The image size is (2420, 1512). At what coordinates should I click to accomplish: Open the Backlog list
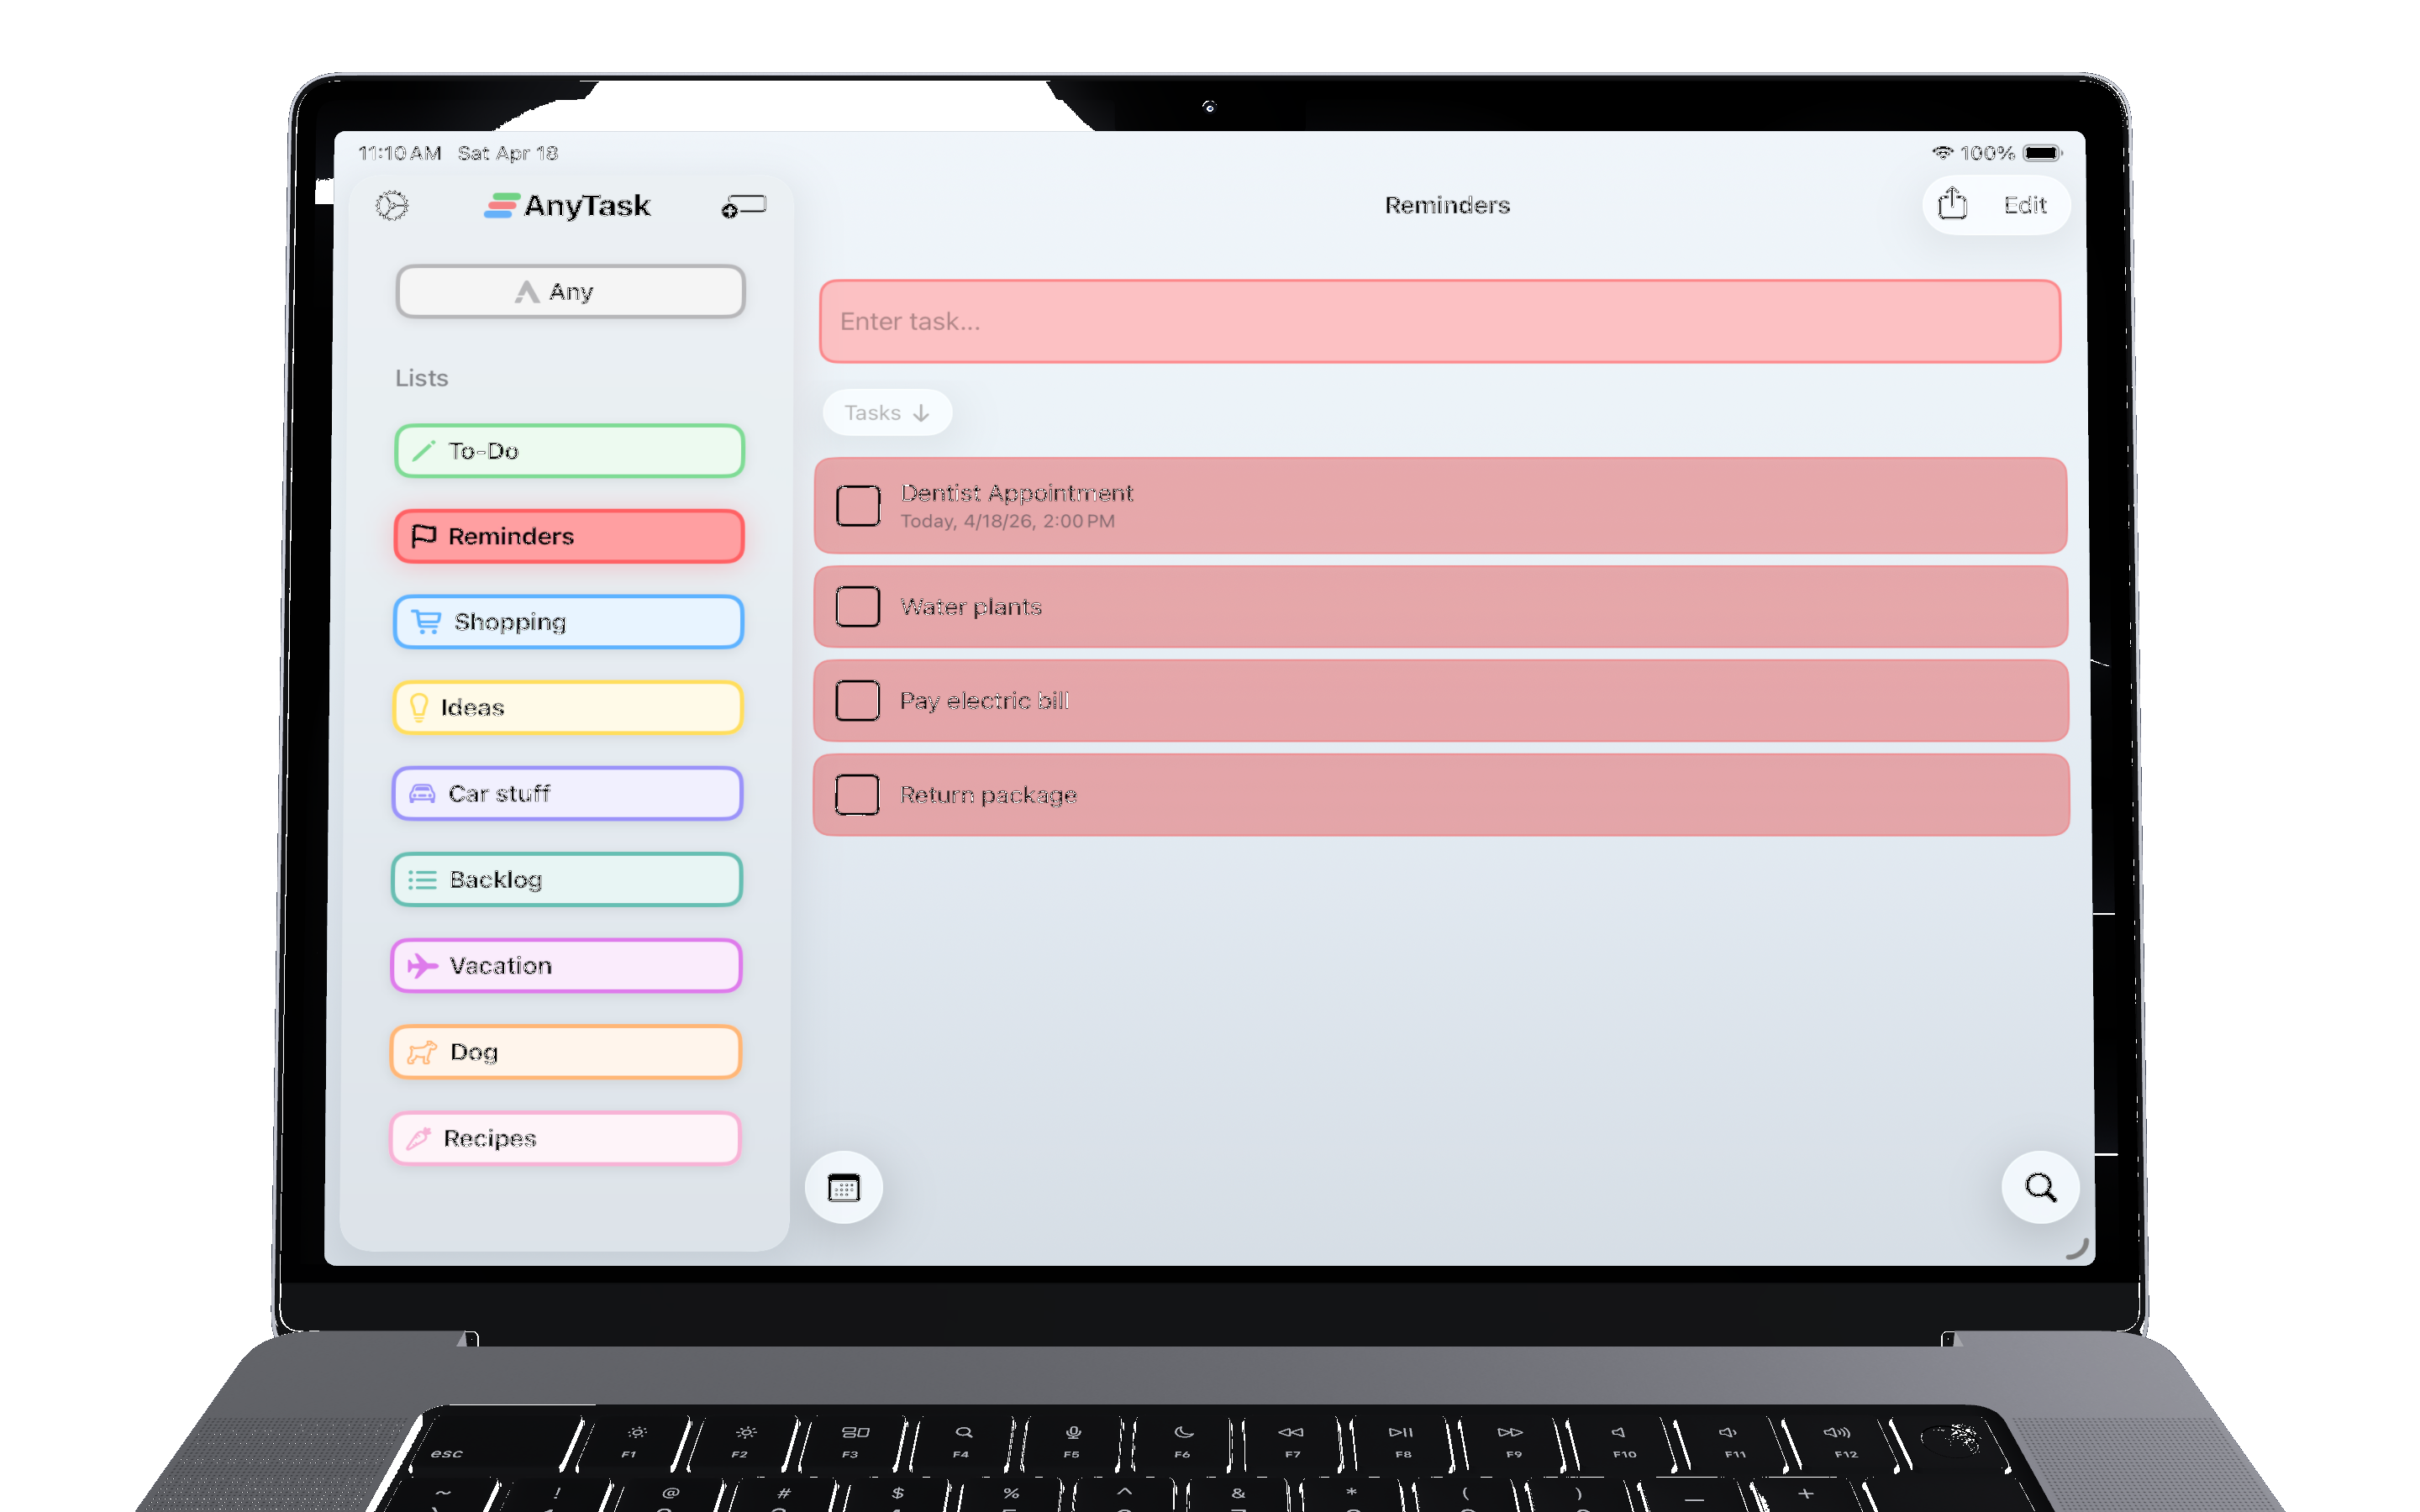click(x=567, y=880)
